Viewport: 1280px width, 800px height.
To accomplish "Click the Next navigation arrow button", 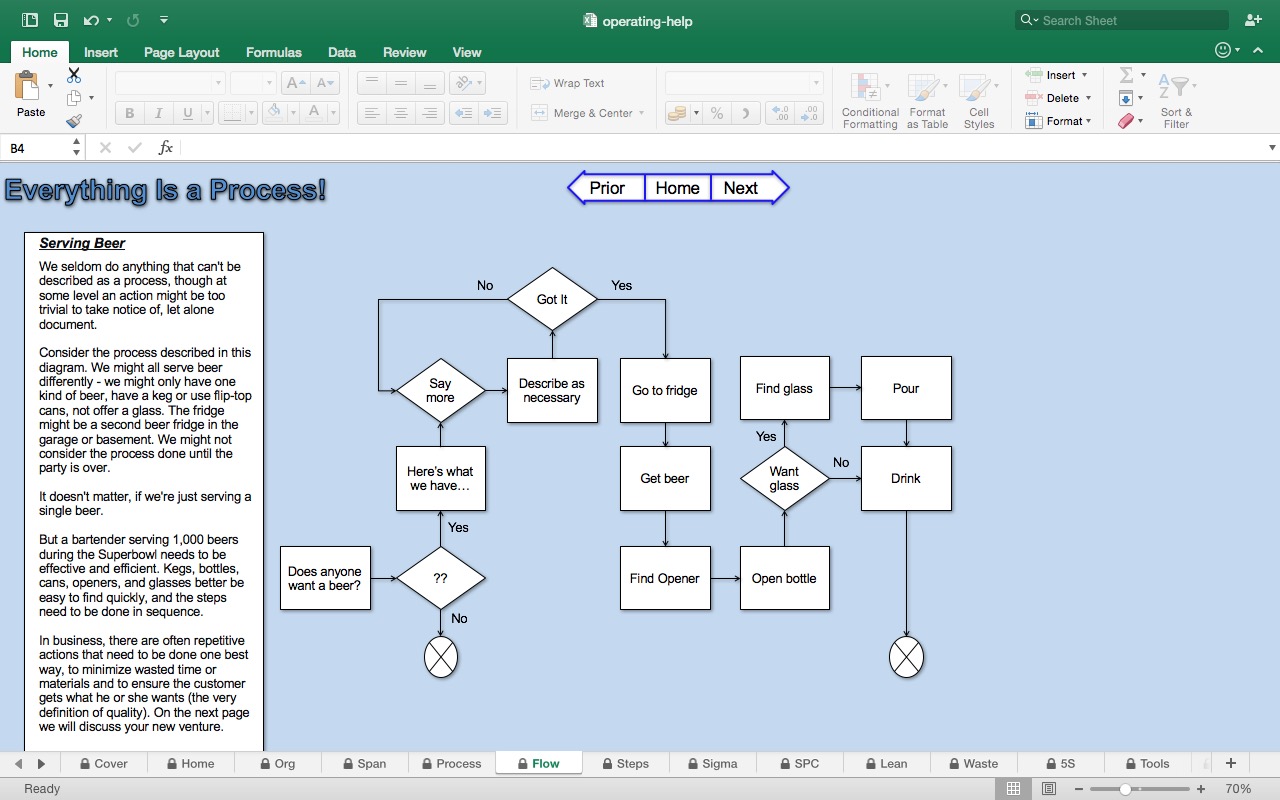I will click(750, 188).
